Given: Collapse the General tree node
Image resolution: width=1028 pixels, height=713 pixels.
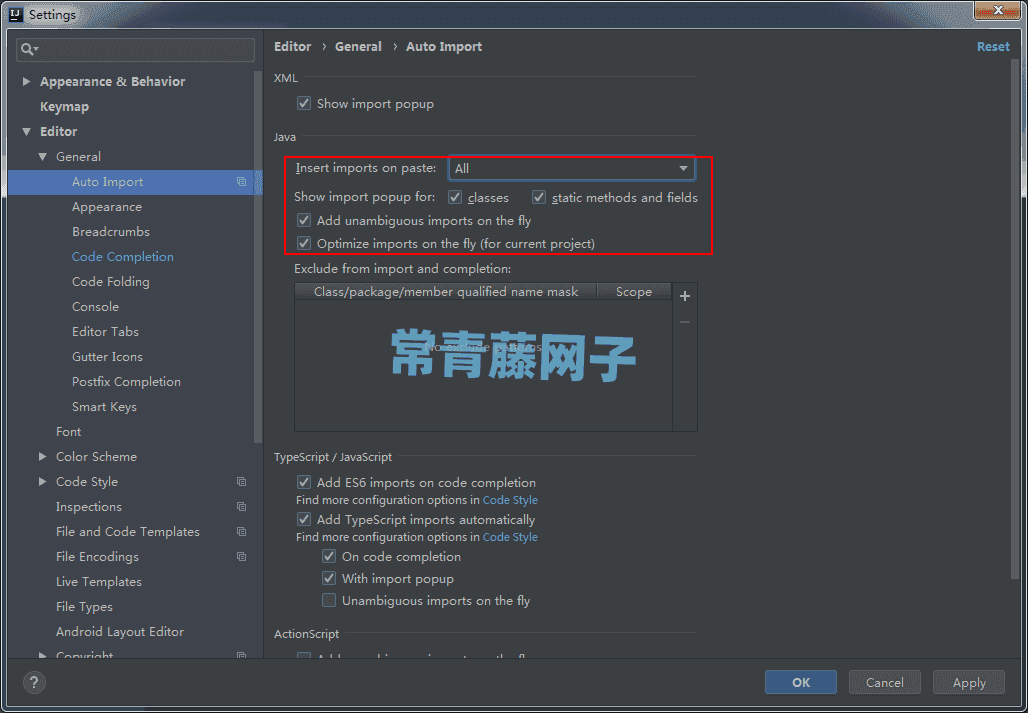Looking at the screenshot, I should (43, 157).
